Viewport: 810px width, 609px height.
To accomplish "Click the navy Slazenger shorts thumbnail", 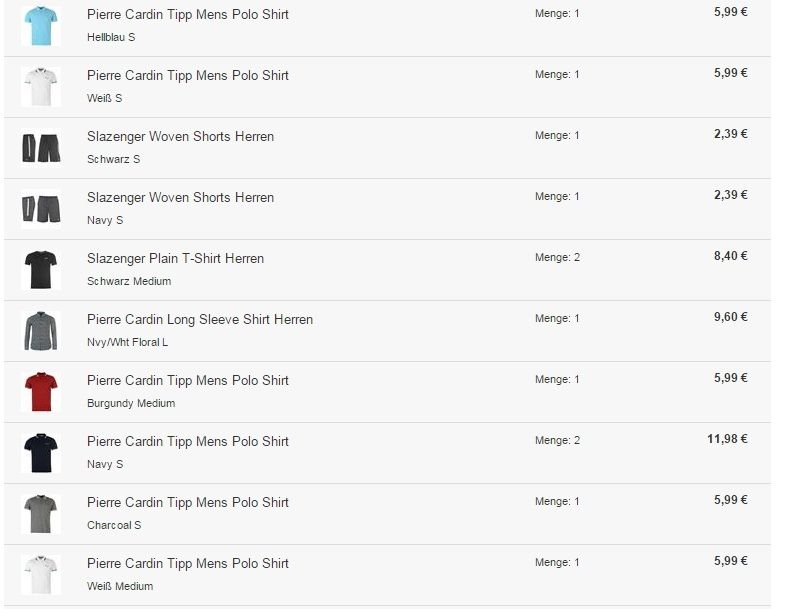I will coord(41,209).
